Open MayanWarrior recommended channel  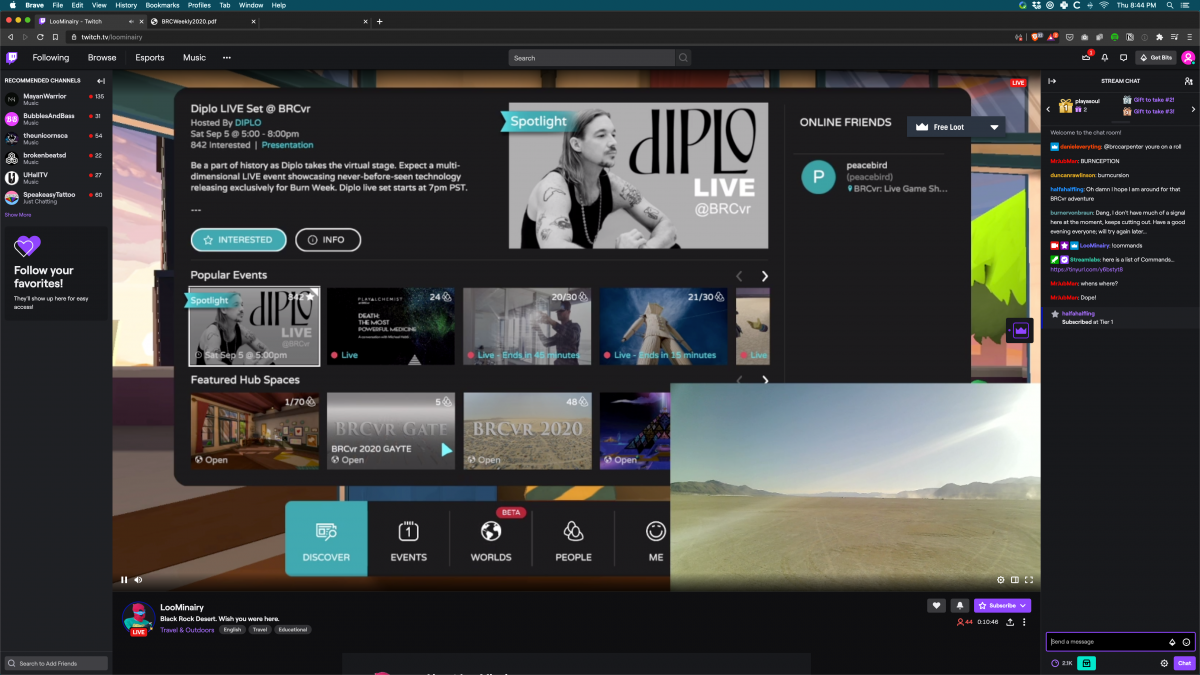[55, 98]
